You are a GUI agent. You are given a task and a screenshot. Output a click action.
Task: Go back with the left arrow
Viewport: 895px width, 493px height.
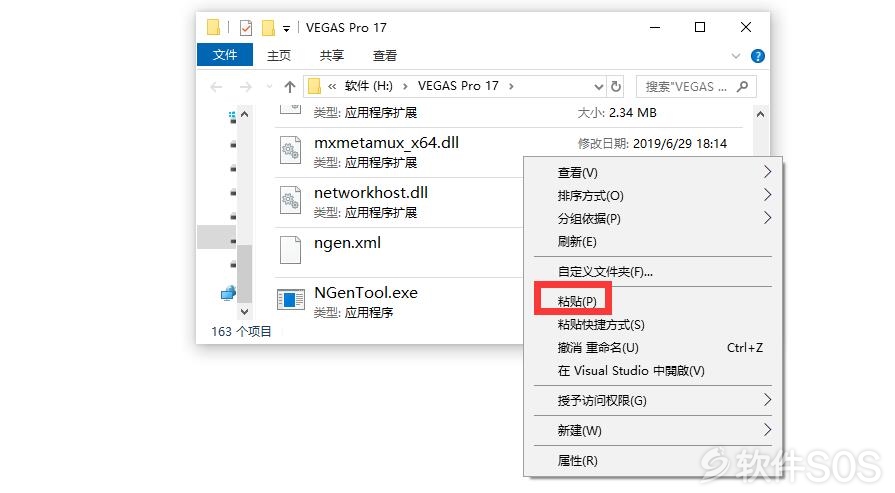coord(216,87)
